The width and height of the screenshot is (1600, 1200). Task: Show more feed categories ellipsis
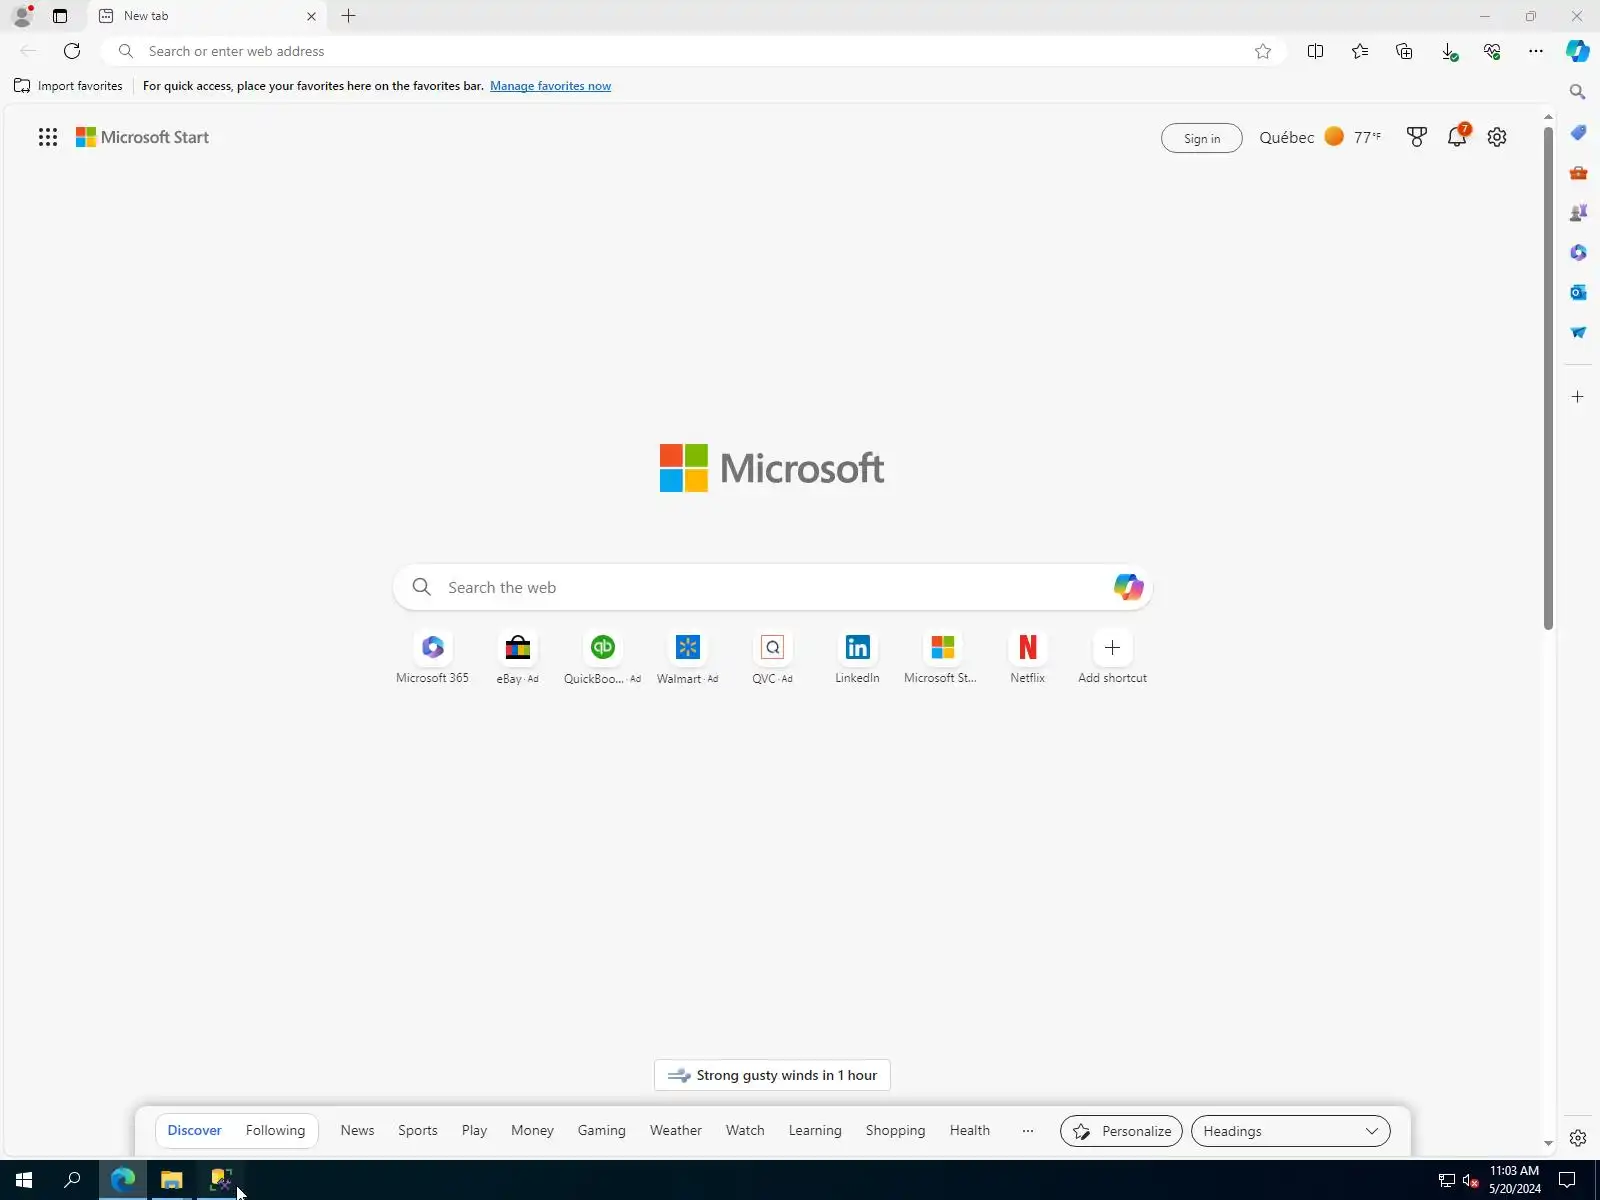click(1028, 1131)
